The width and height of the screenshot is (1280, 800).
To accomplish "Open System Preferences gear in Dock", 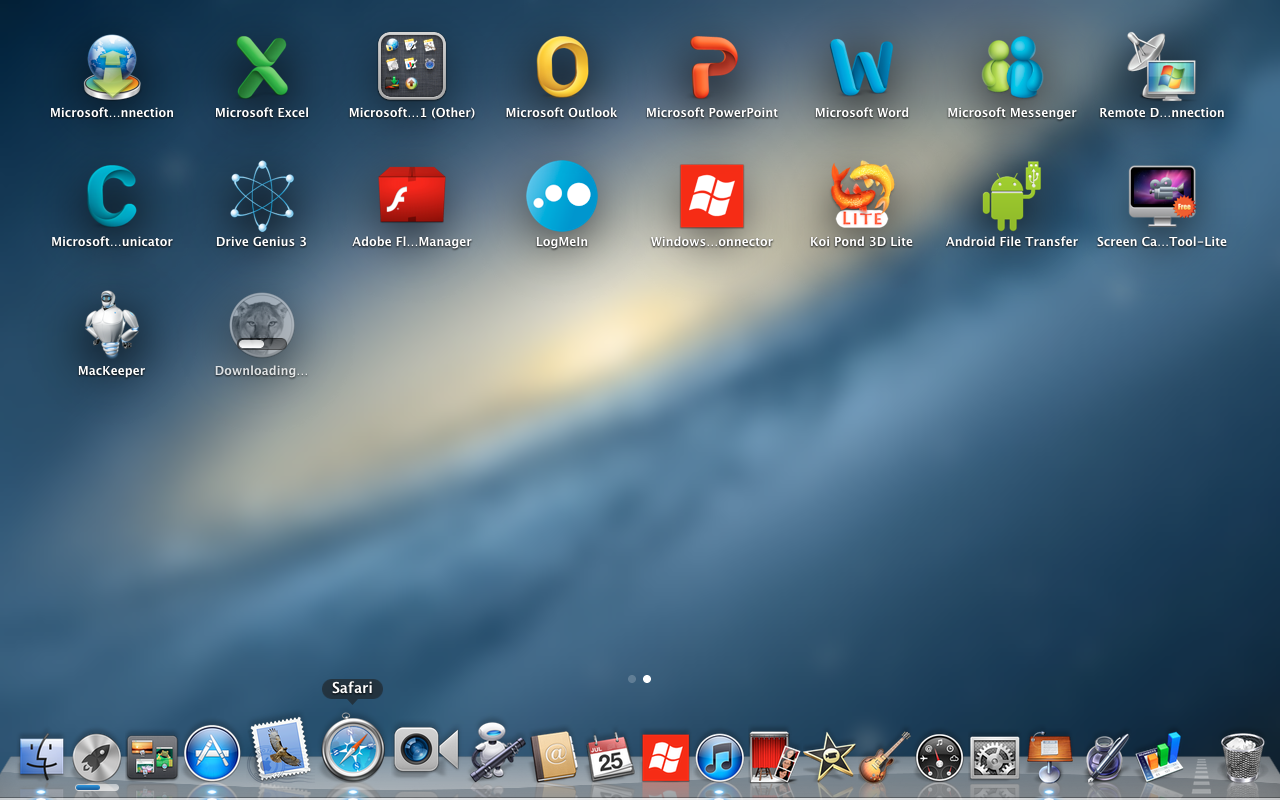I will pos(995,758).
